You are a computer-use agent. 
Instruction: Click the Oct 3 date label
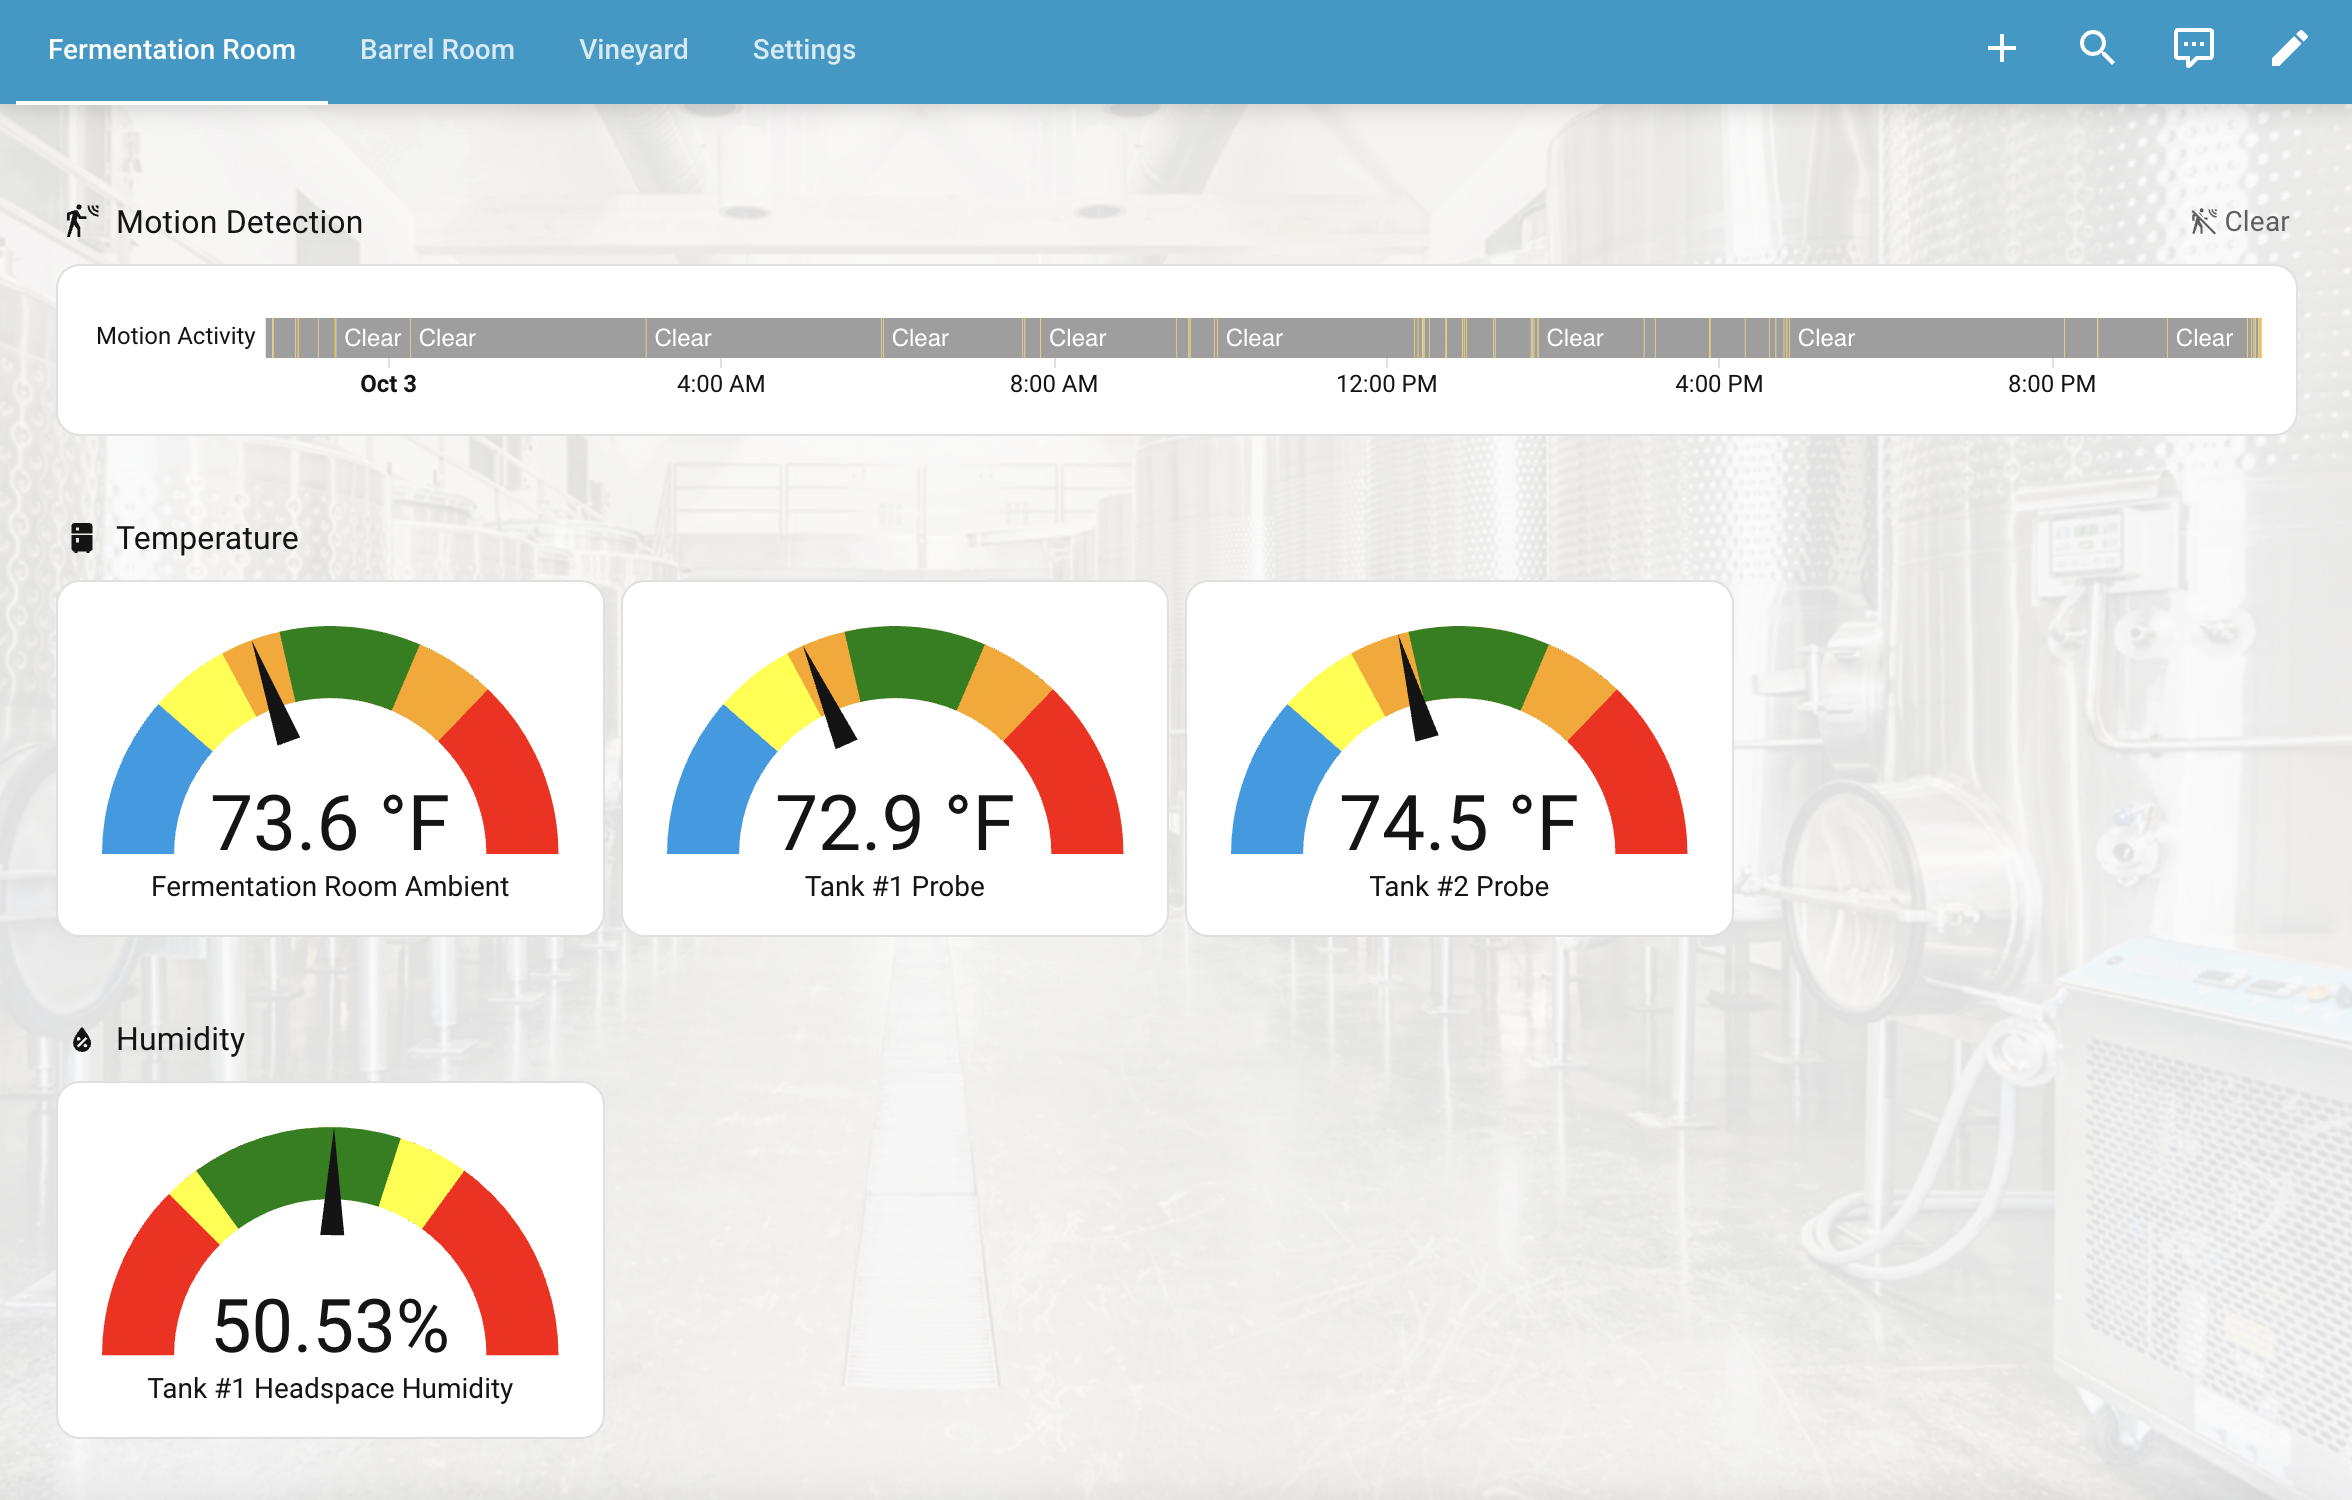(389, 383)
